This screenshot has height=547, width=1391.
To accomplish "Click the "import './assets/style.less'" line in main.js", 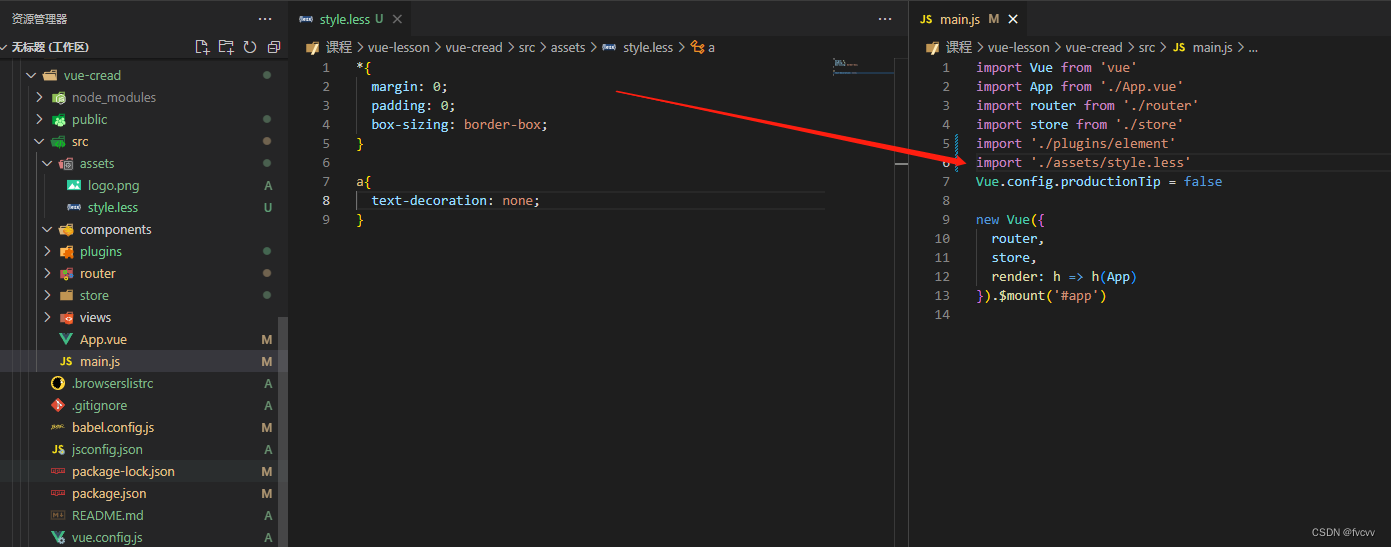I will tap(1084, 162).
